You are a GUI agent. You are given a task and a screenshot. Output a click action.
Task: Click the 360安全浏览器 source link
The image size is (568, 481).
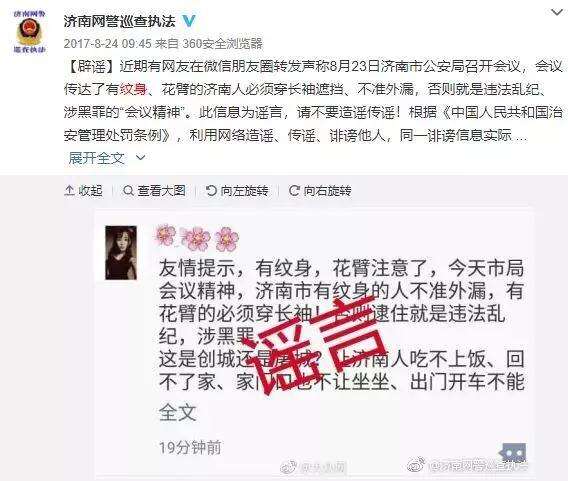222,43
